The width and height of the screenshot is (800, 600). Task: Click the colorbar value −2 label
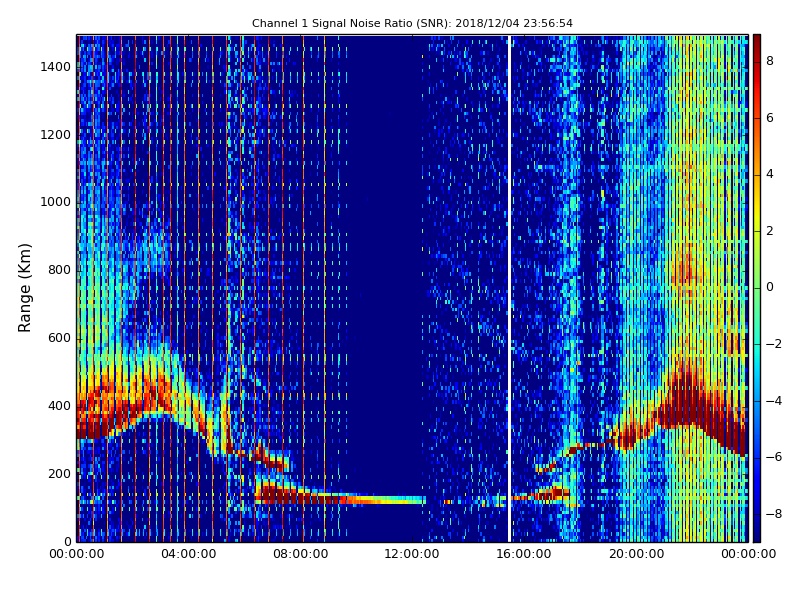point(773,344)
